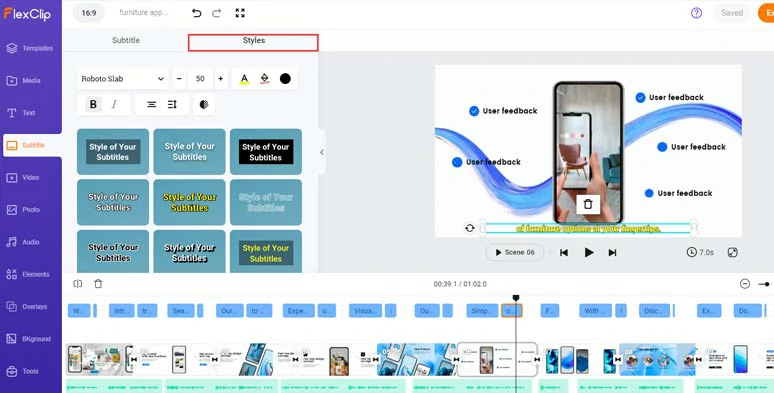Decrease font size with minus button
The height and width of the screenshot is (393, 774).
pyautogui.click(x=179, y=79)
